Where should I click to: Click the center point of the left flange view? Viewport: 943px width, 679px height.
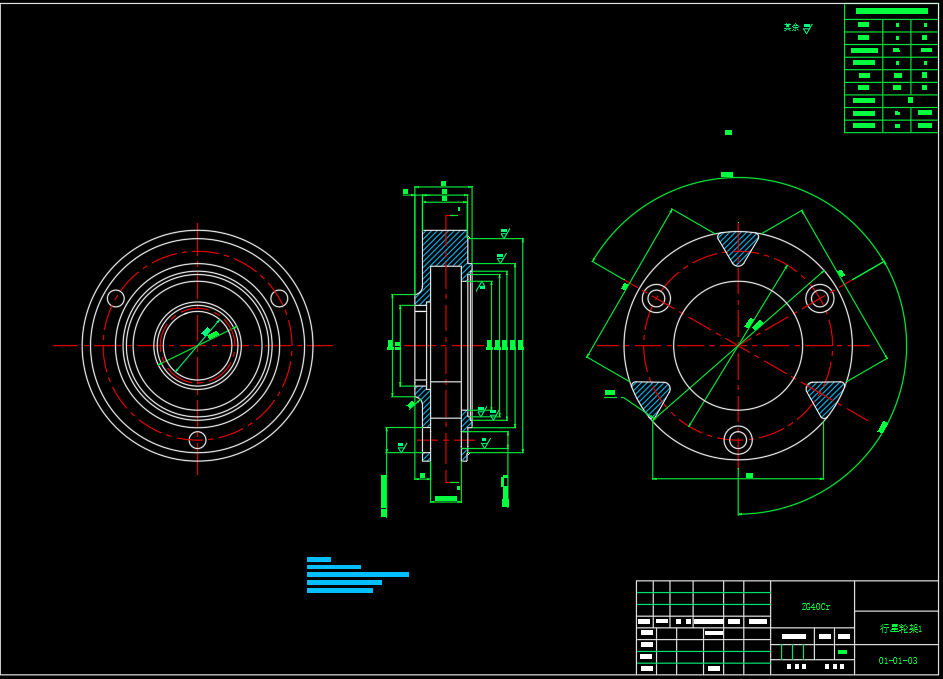pyautogui.click(x=197, y=345)
